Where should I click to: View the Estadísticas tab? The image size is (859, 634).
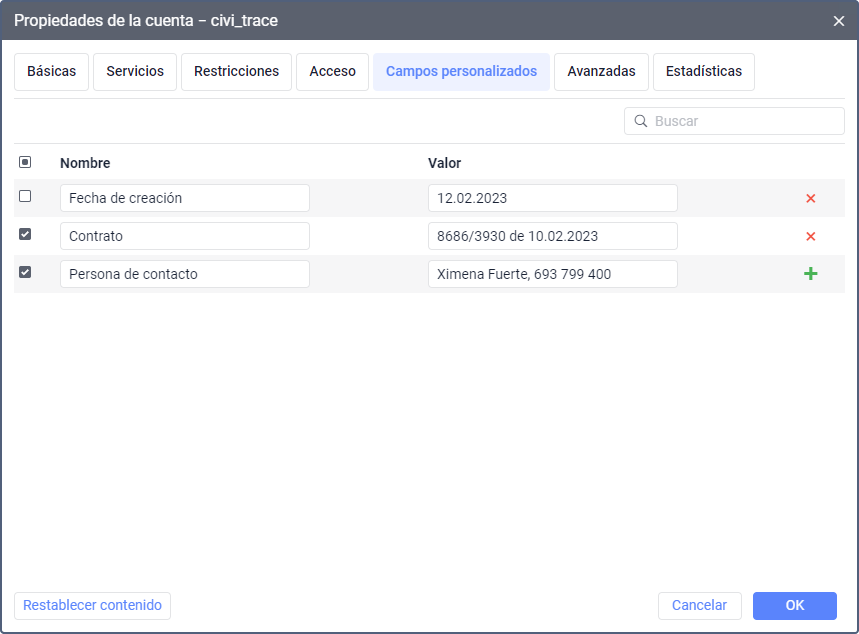click(703, 72)
